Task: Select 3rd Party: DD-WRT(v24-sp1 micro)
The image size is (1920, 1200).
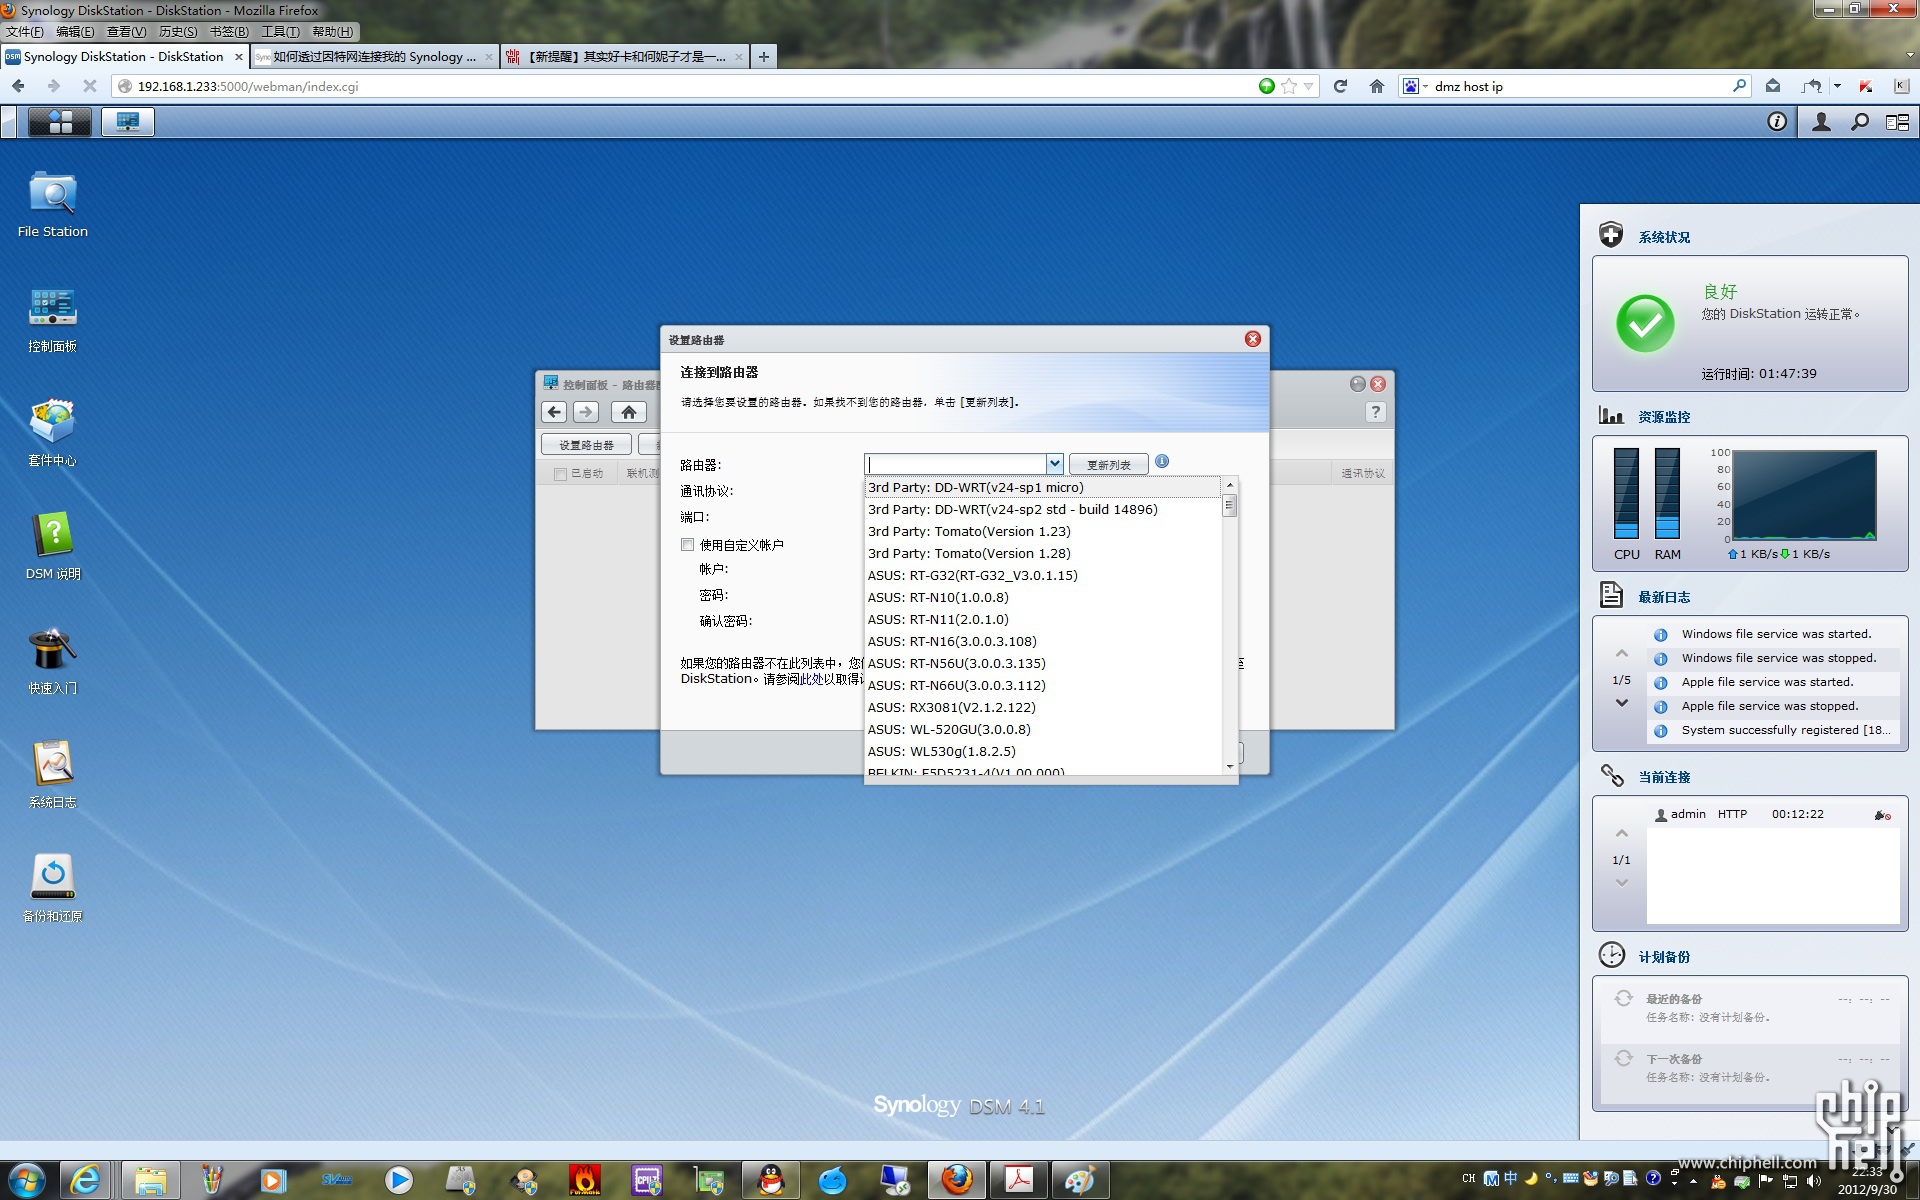Action: click(1043, 488)
